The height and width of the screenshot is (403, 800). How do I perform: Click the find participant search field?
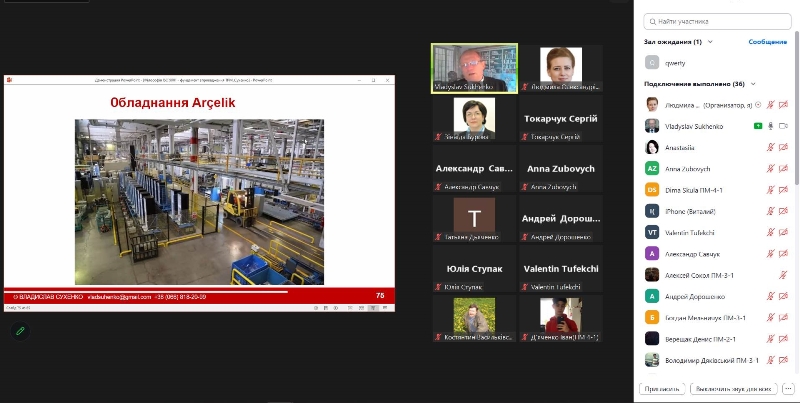click(717, 21)
